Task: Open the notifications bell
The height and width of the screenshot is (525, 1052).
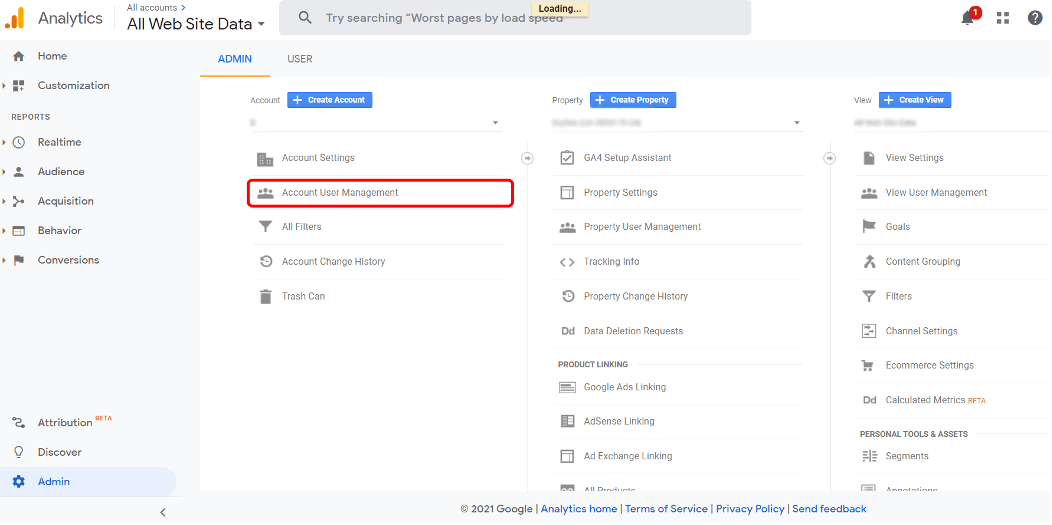Action: (967, 18)
